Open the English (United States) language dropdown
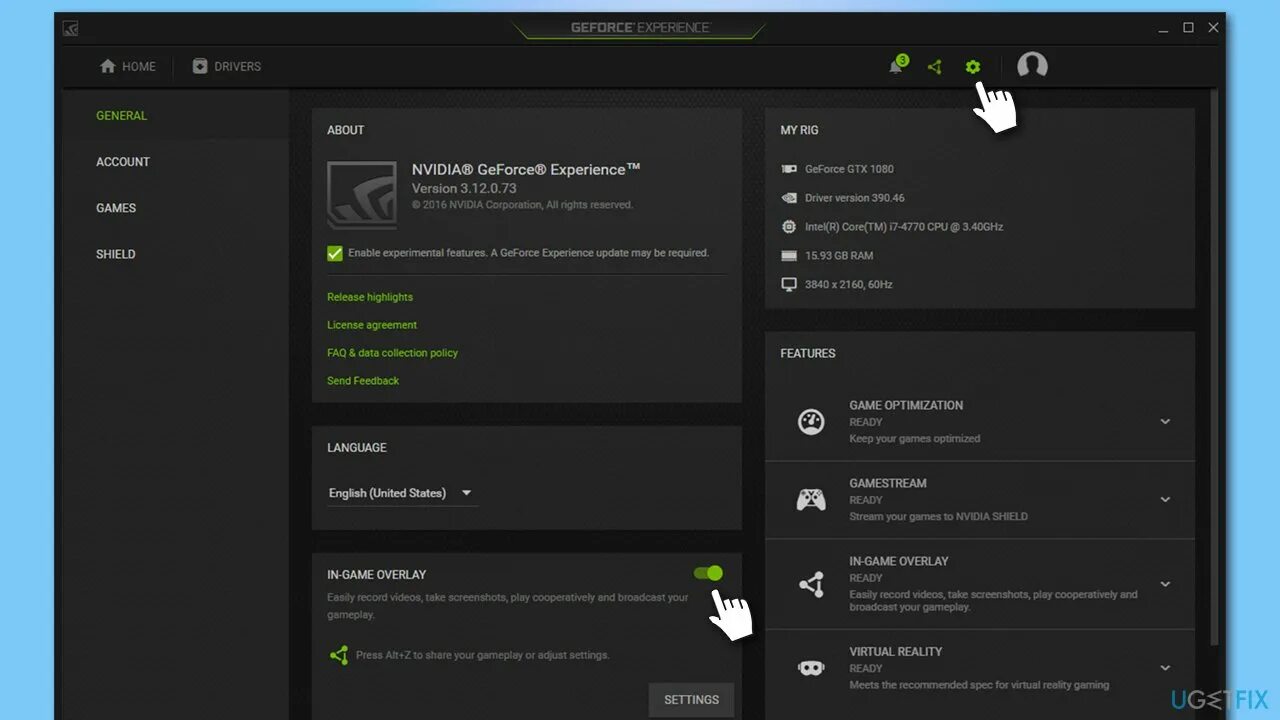 pos(402,493)
